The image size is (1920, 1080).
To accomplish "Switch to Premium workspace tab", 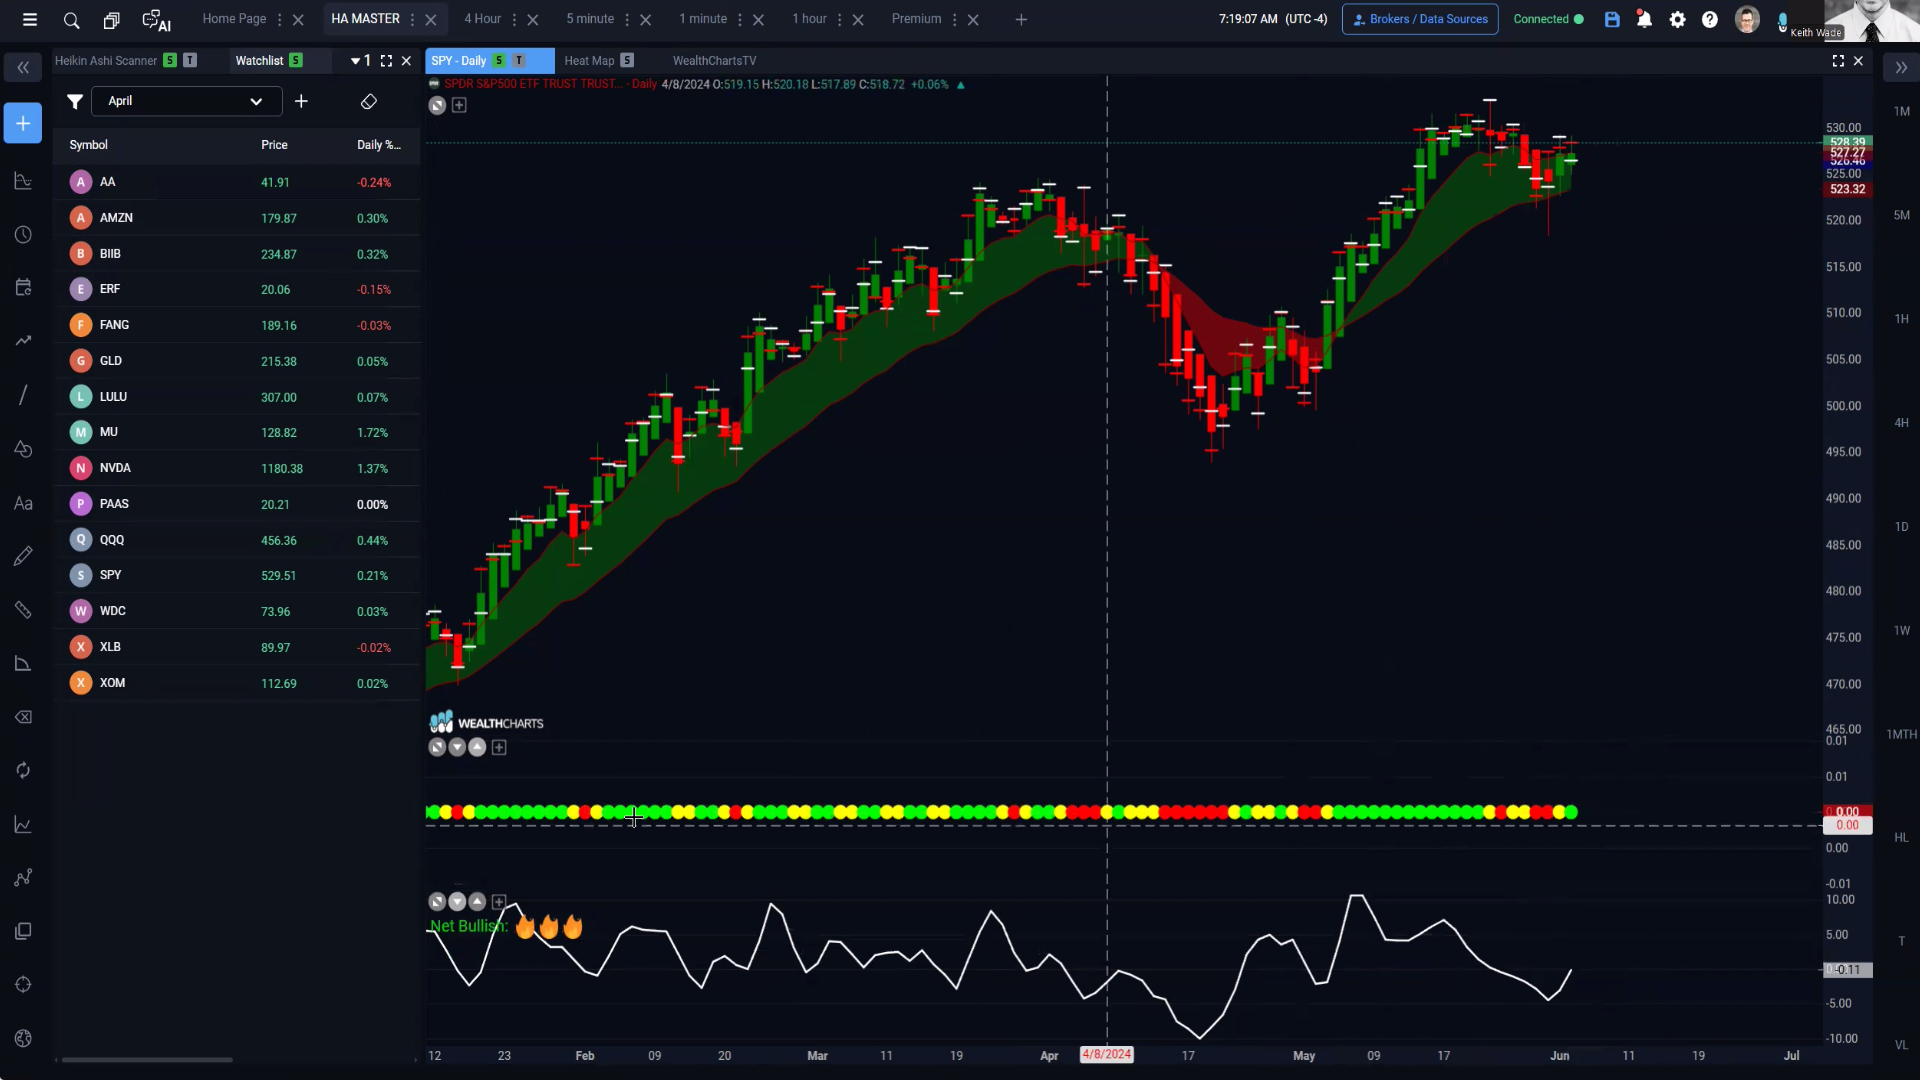I will (916, 19).
